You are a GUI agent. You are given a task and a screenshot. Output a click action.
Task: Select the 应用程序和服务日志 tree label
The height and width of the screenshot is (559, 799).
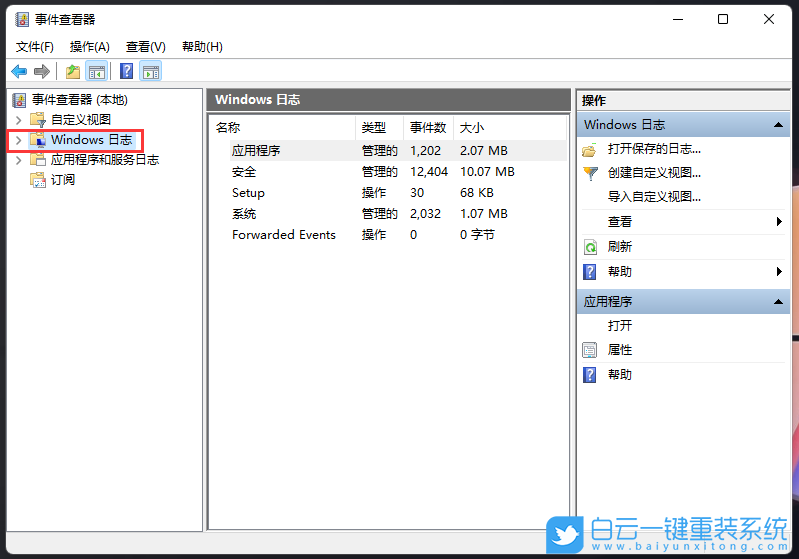[105, 159]
